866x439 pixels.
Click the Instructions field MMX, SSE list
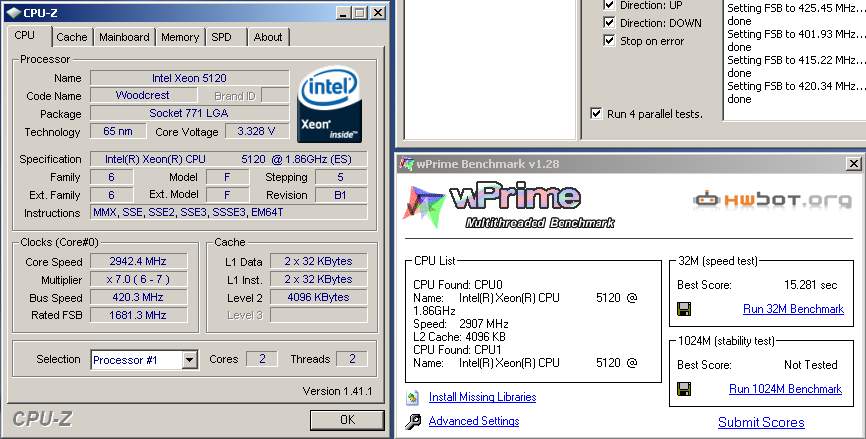228,212
